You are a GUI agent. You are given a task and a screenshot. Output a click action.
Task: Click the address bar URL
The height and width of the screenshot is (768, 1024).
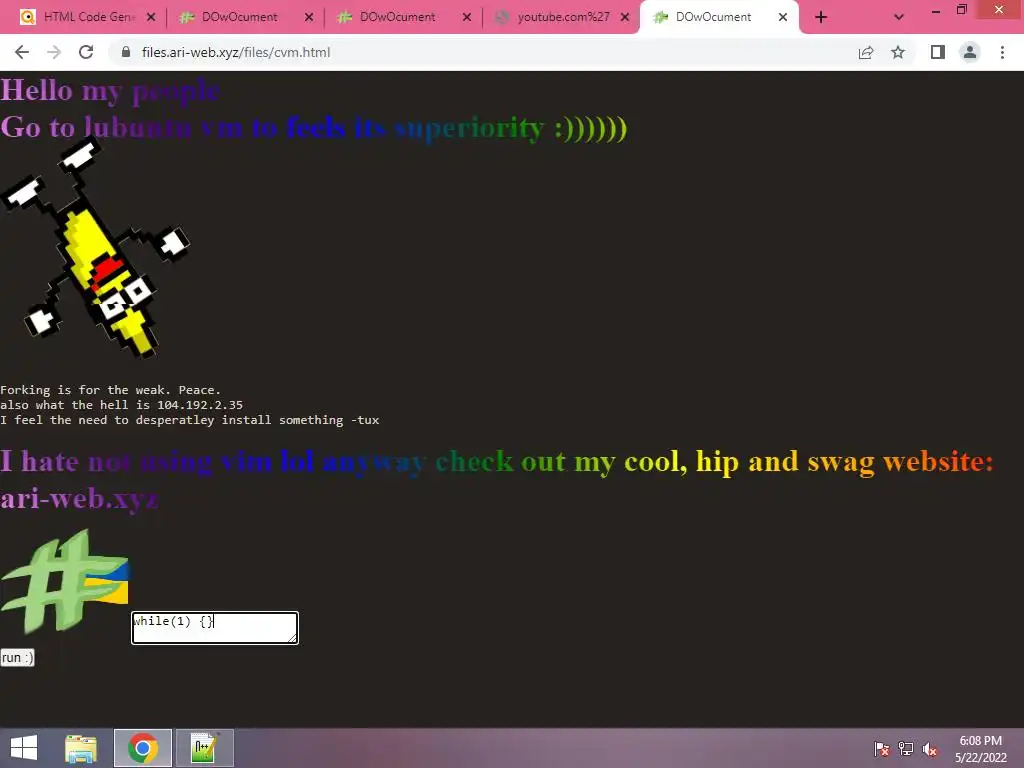[x=236, y=52]
